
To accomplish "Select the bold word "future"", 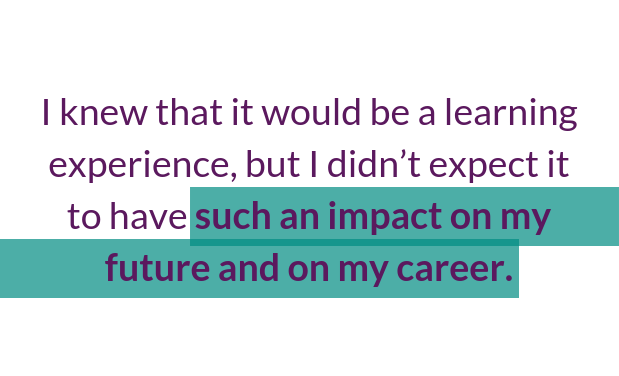I will click(x=158, y=268).
